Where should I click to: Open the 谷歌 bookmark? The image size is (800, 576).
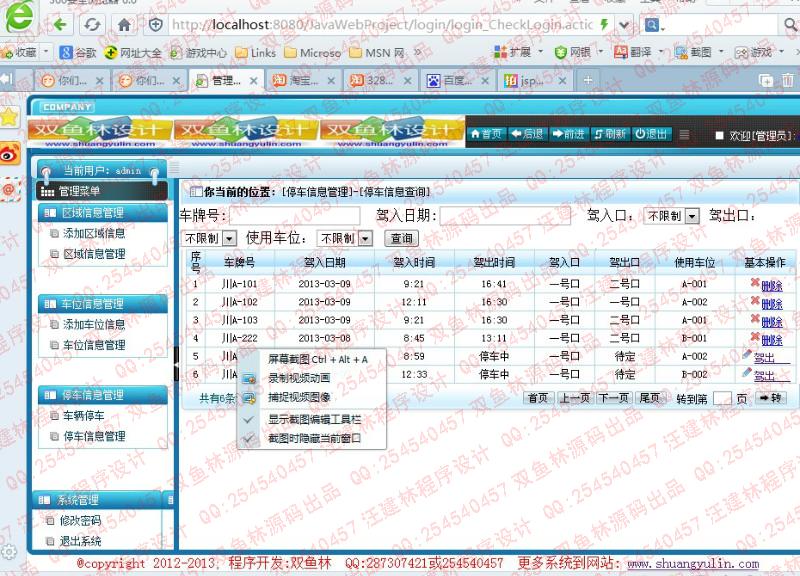pyautogui.click(x=78, y=52)
